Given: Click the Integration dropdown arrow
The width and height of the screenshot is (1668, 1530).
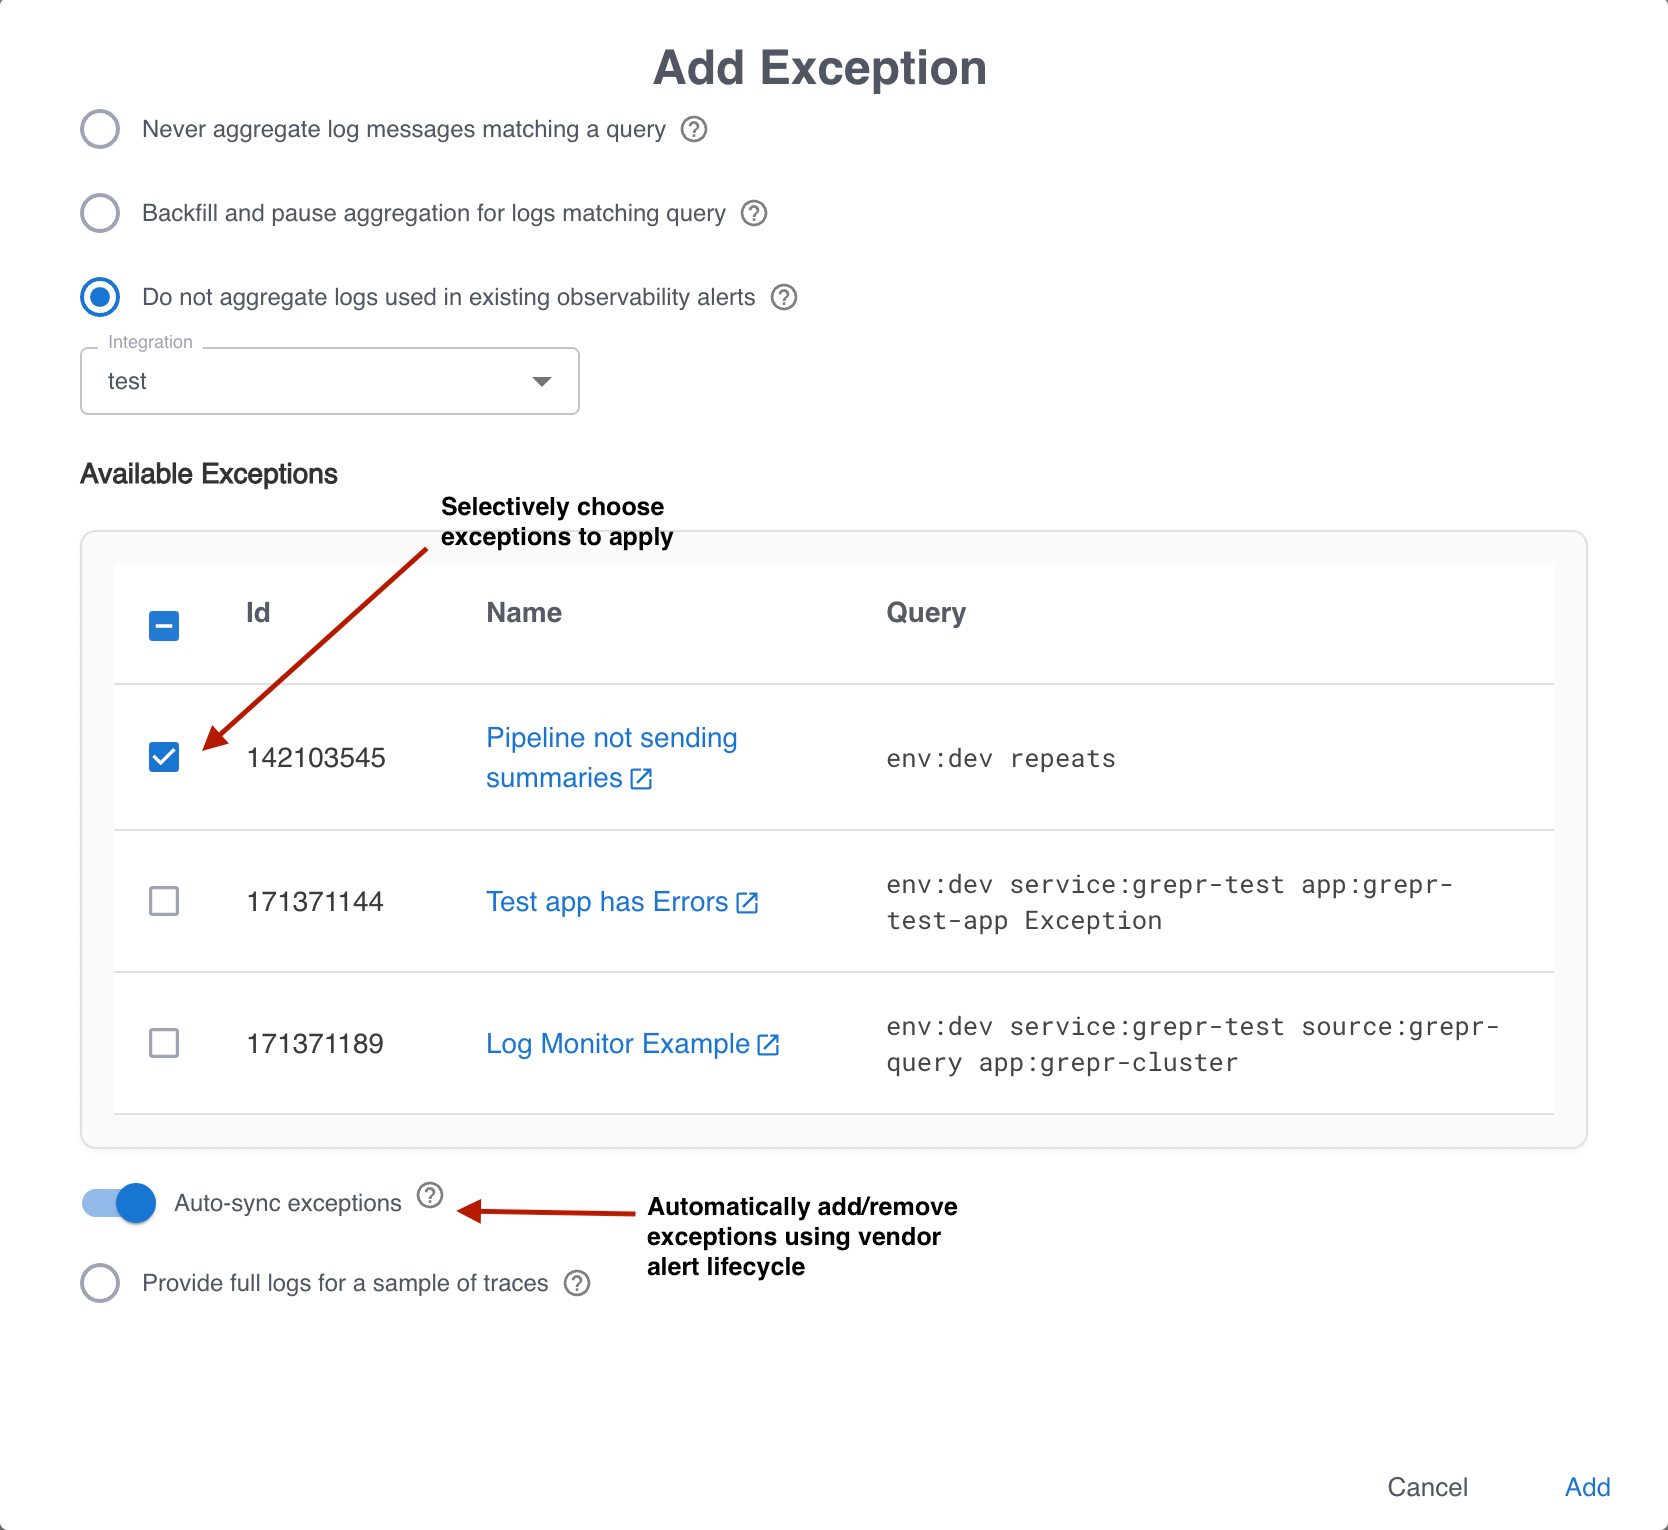Looking at the screenshot, I should (542, 381).
